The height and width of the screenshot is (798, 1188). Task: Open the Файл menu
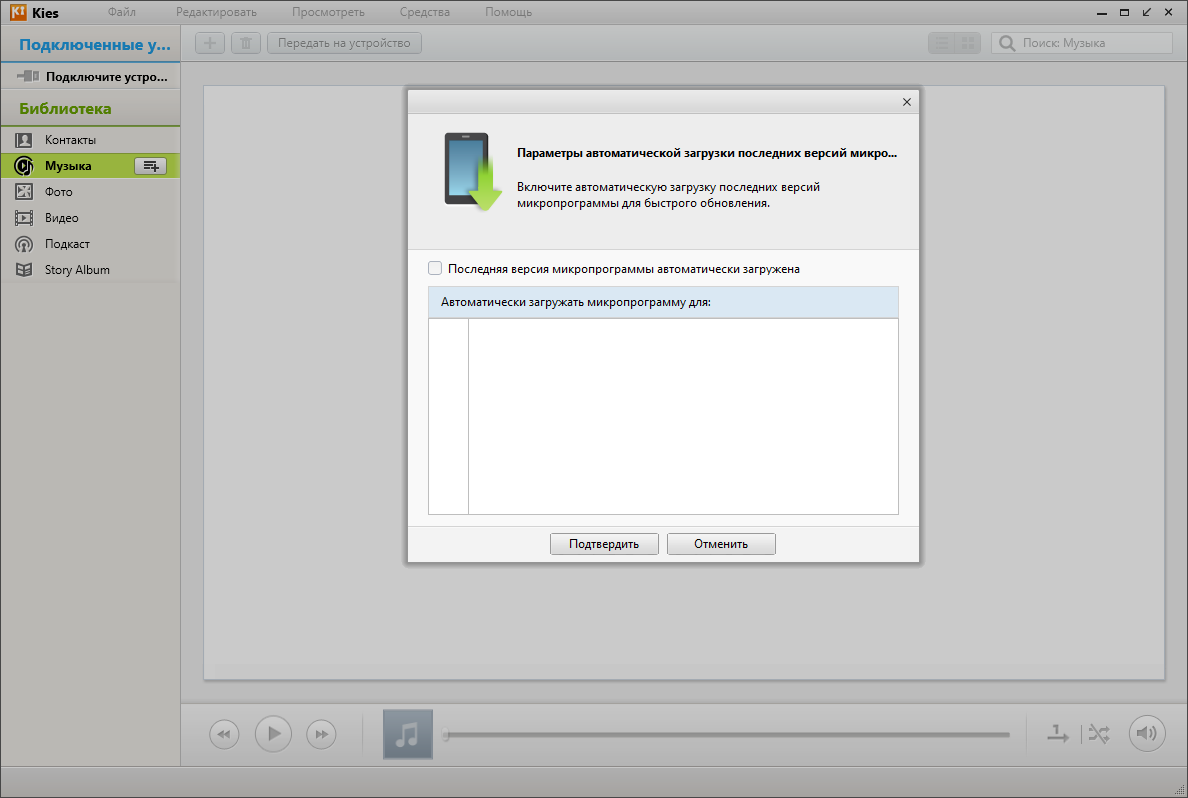click(121, 12)
